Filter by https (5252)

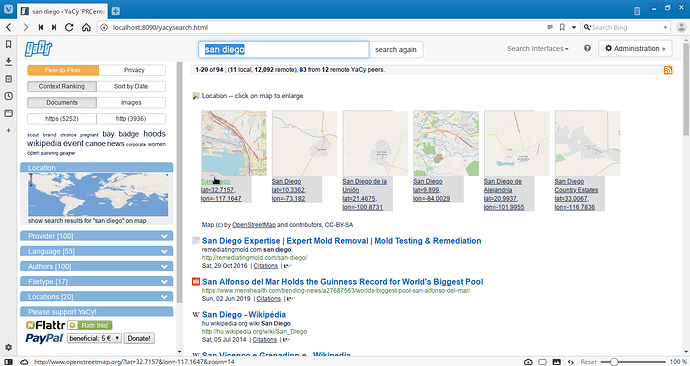(62, 119)
